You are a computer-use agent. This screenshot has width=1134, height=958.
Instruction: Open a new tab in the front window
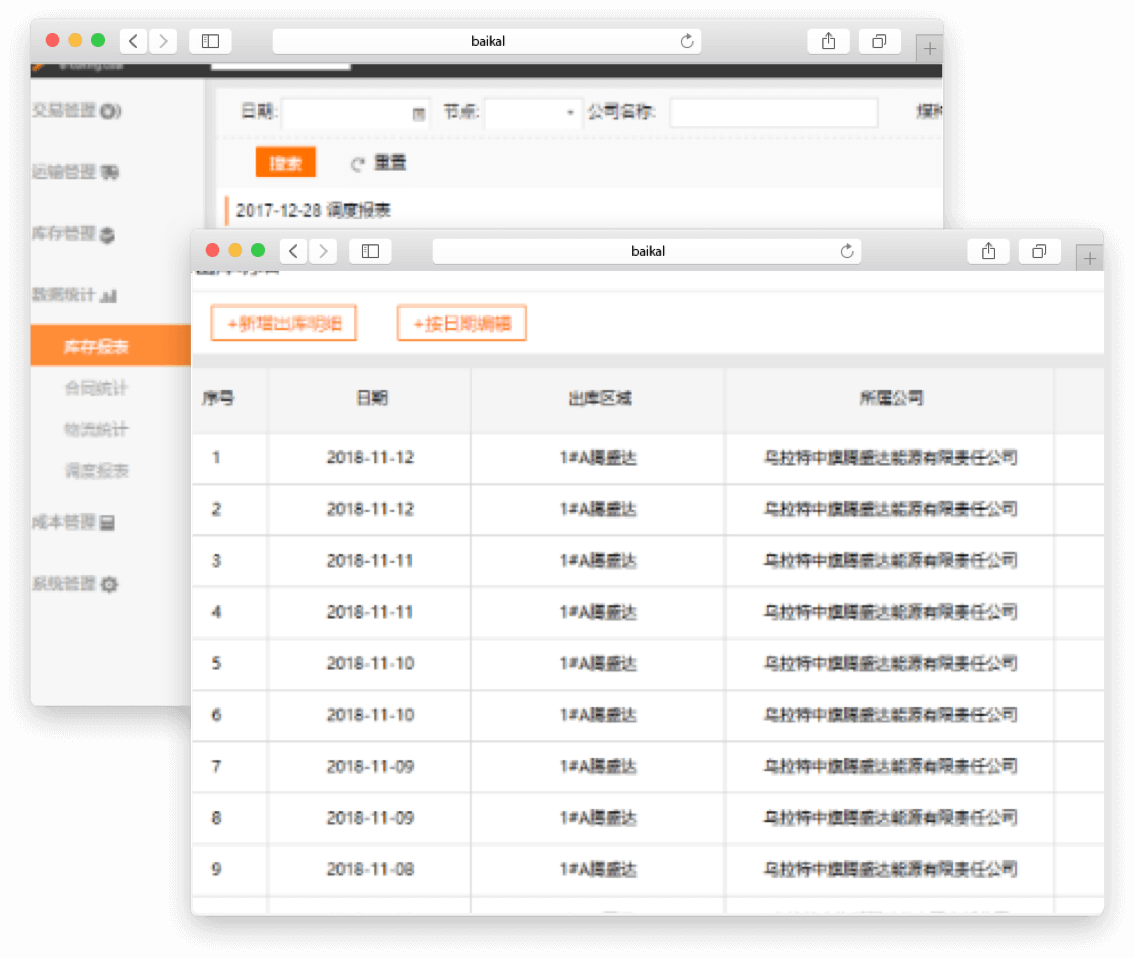tap(1090, 259)
